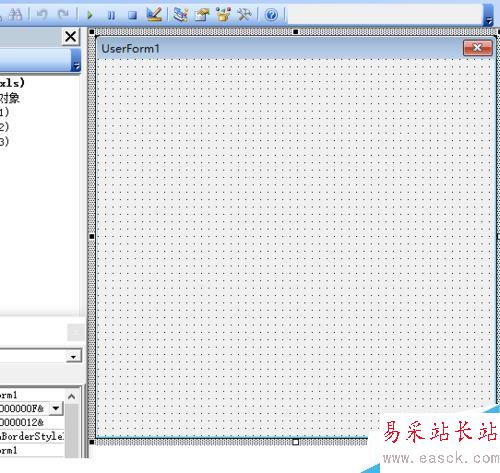Screen dimensions: 500x473
Task: Click the left-middle form sizing handle
Action: click(x=92, y=237)
